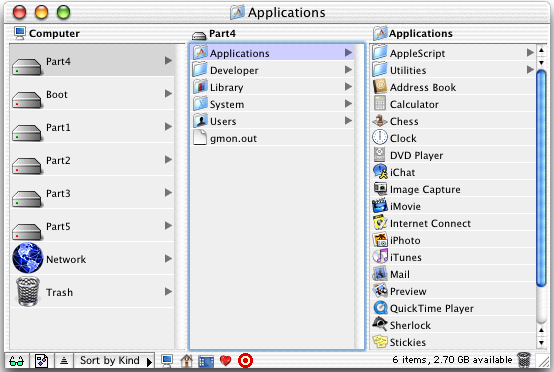Screen dimensions: 554x372
Task: Select the Developer folder
Action: click(x=272, y=70)
